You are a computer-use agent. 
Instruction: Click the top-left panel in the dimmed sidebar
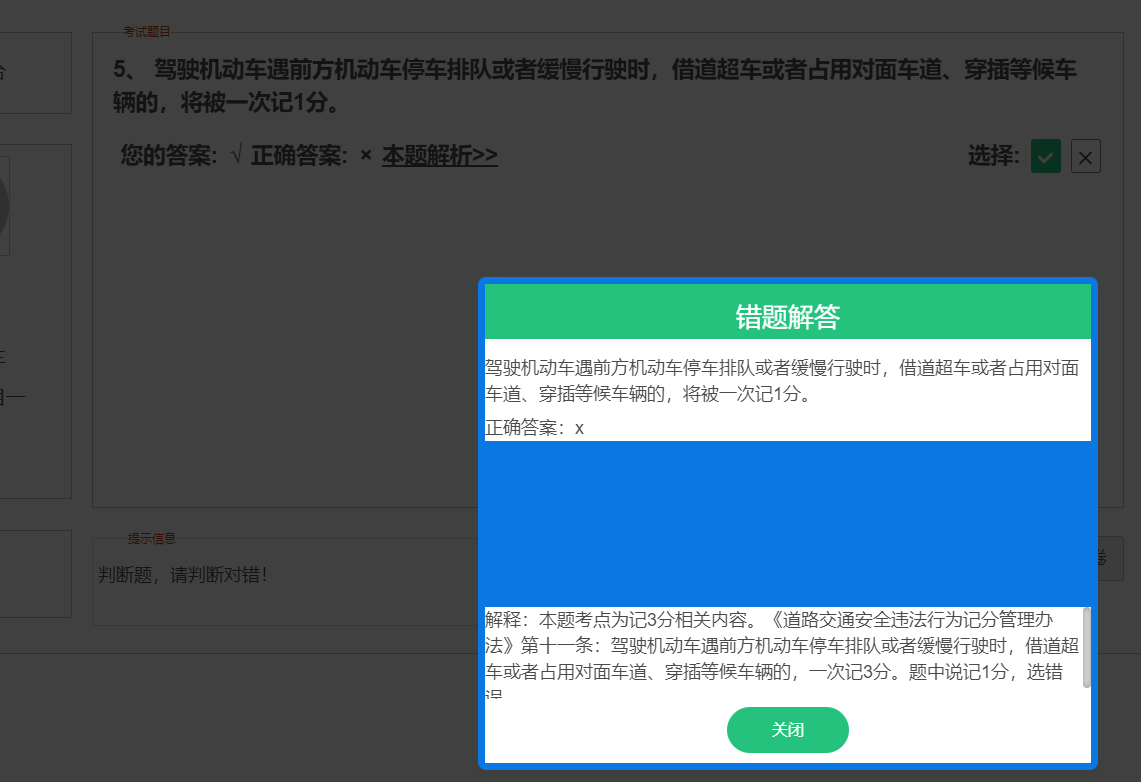[x=35, y=72]
